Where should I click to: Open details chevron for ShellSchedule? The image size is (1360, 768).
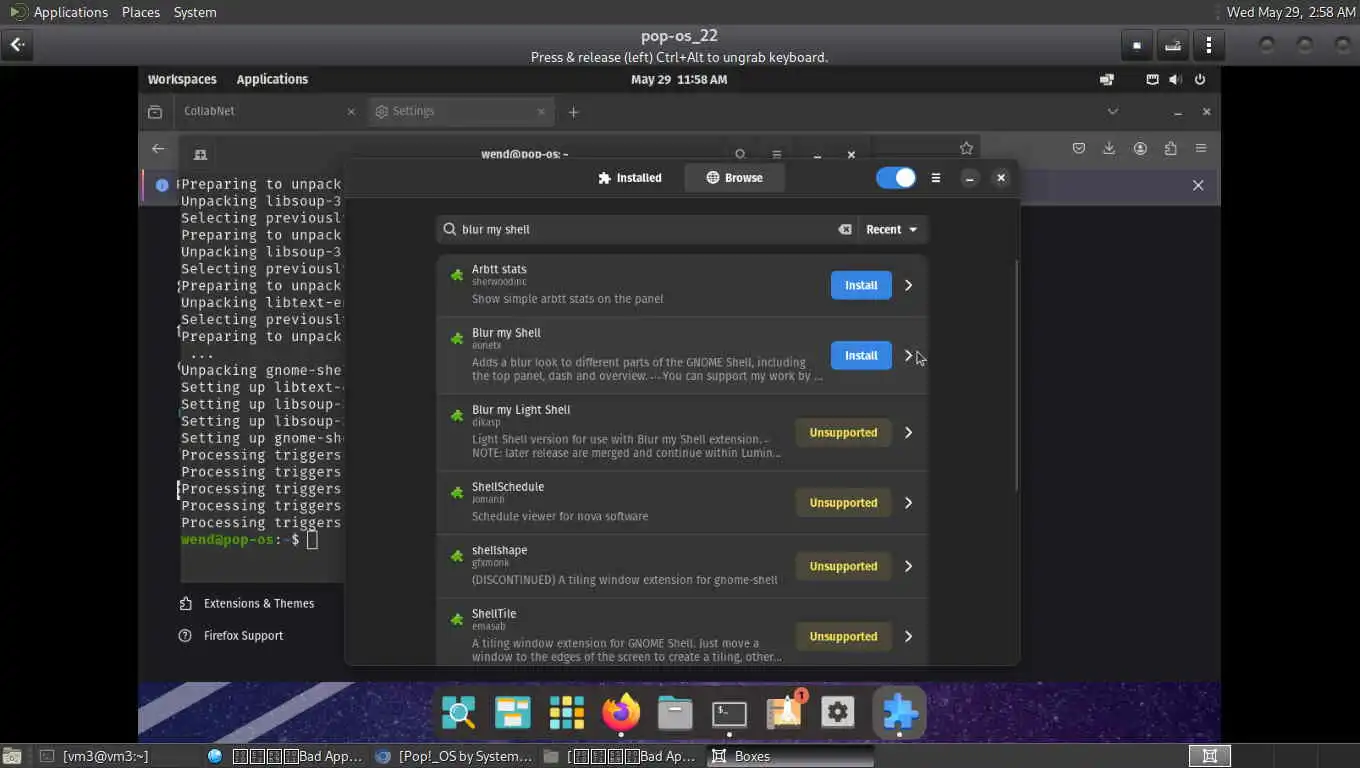click(908, 503)
